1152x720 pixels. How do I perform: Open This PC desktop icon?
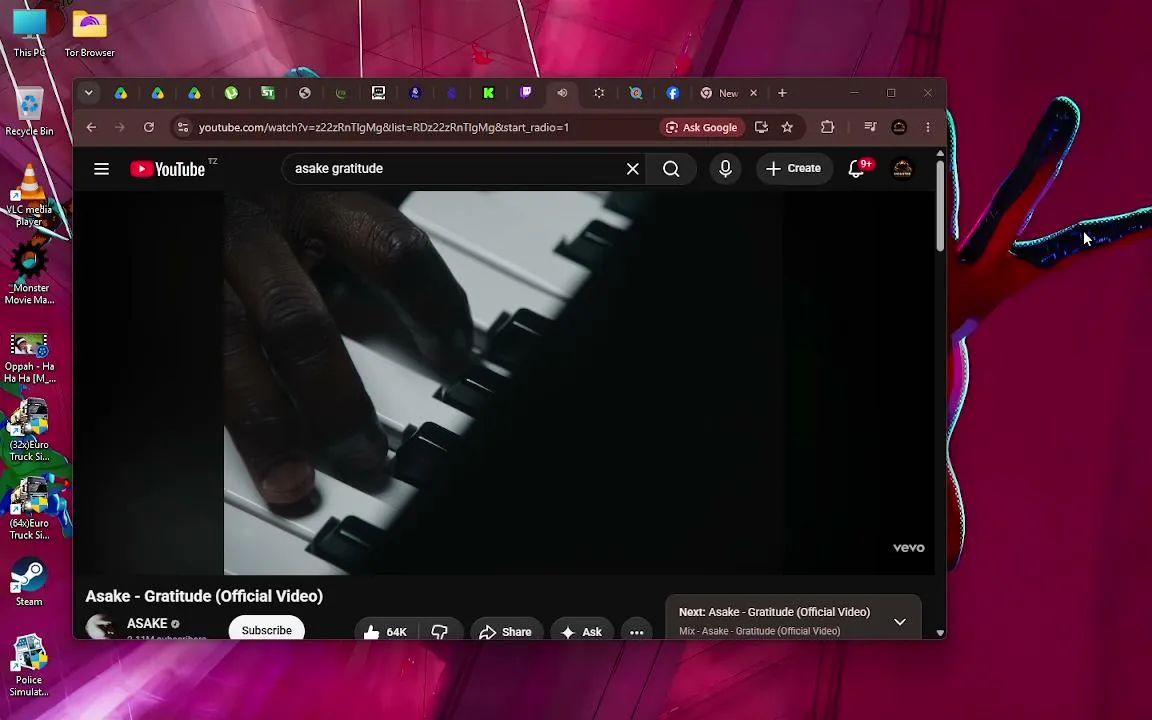[x=29, y=33]
